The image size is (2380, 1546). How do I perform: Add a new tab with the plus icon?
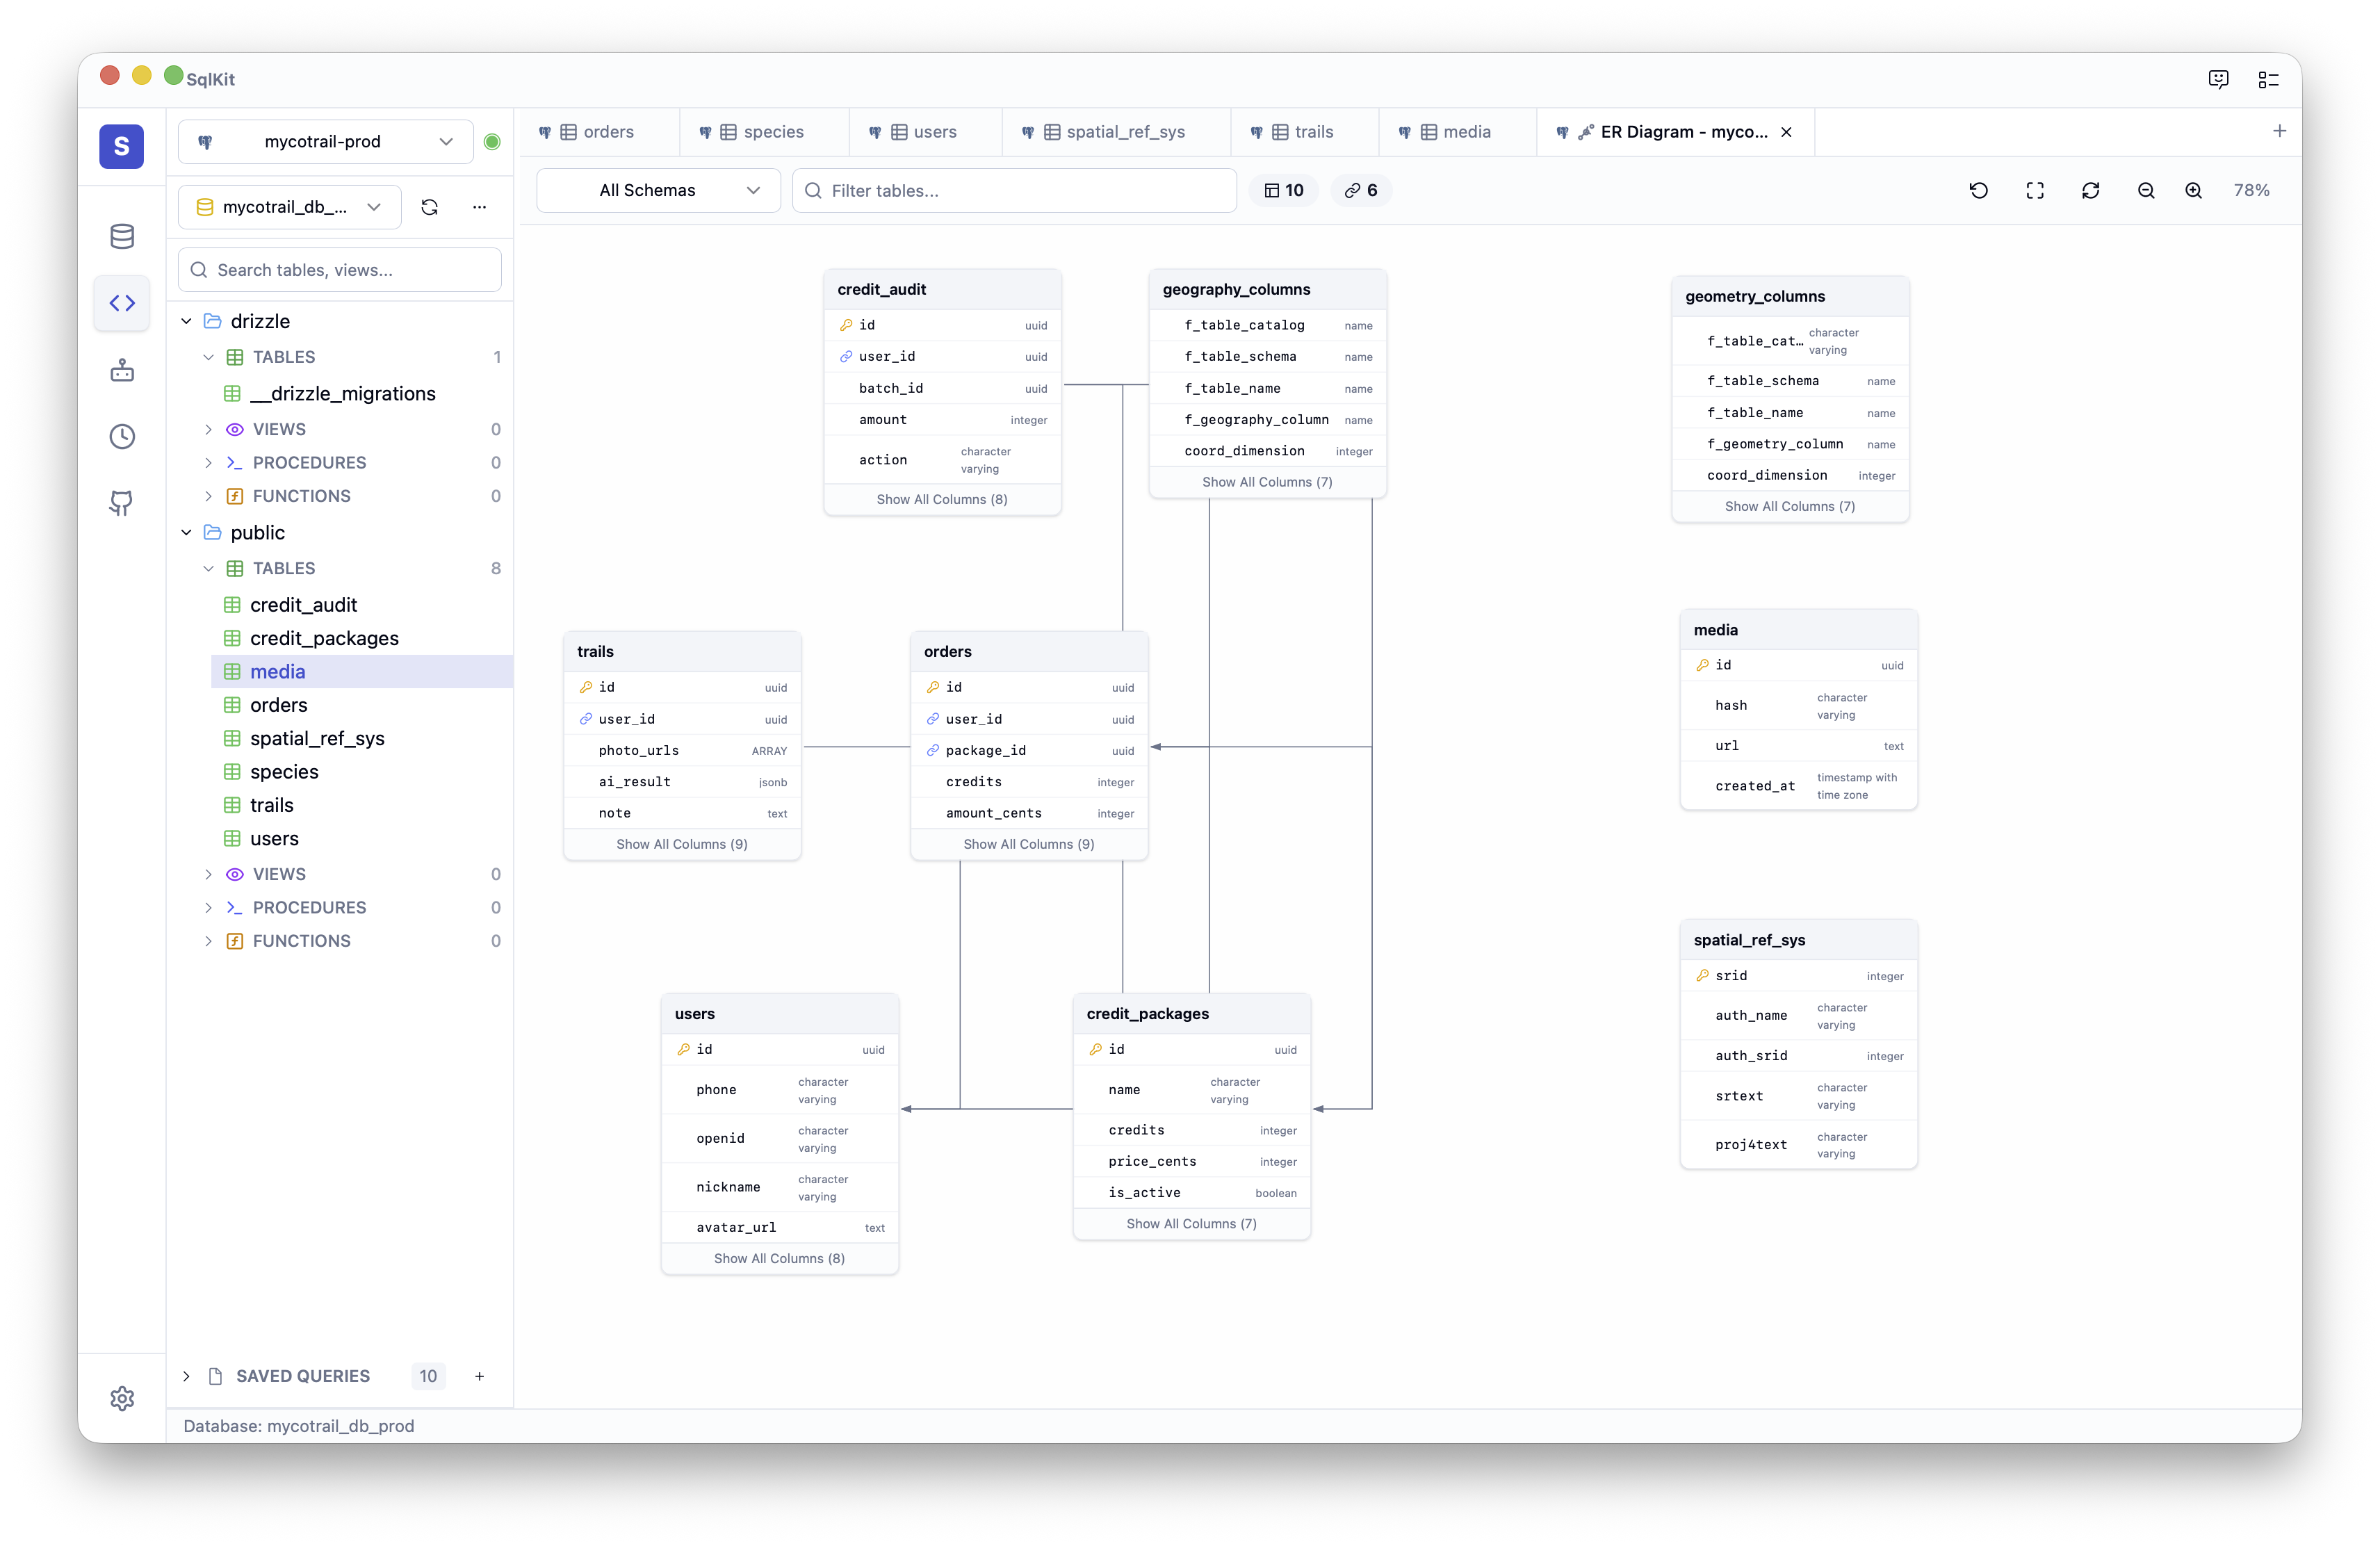[2279, 131]
